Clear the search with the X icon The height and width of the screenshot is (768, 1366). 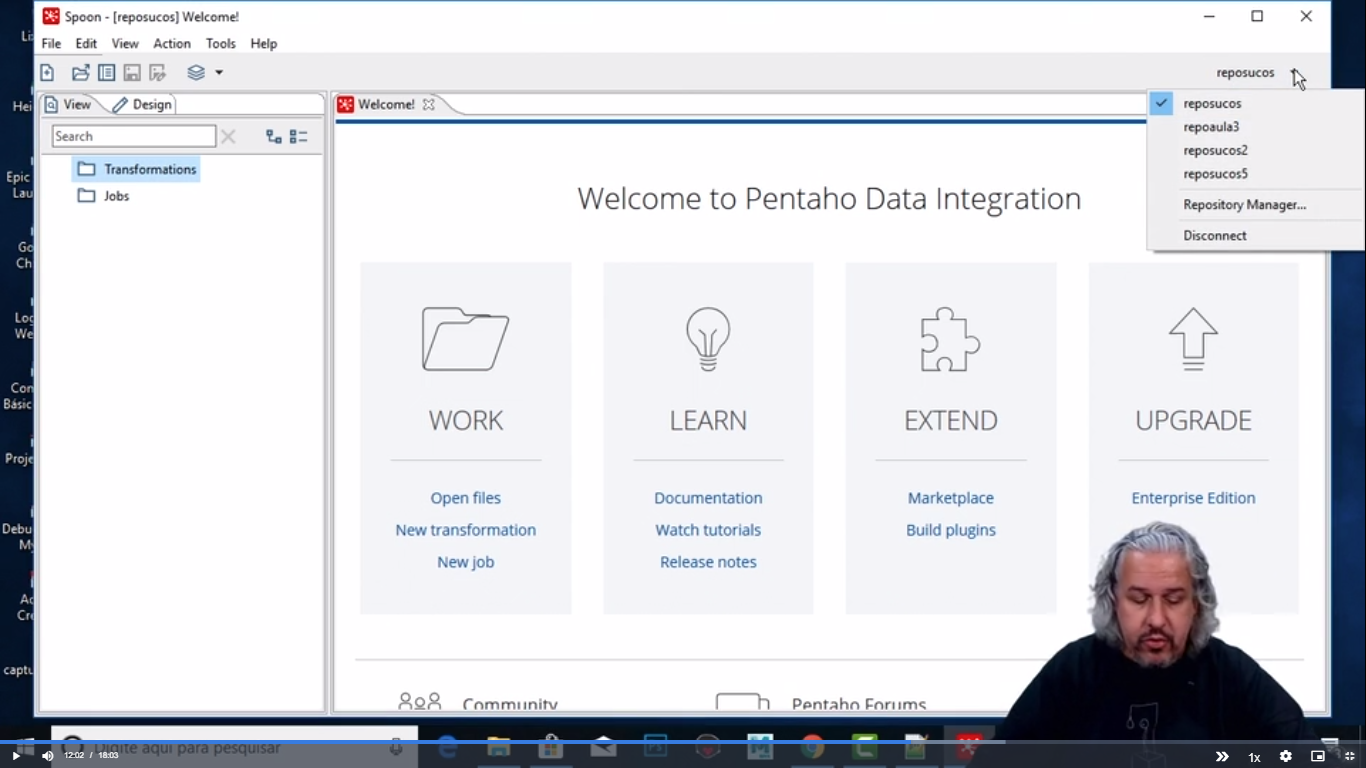tap(228, 137)
